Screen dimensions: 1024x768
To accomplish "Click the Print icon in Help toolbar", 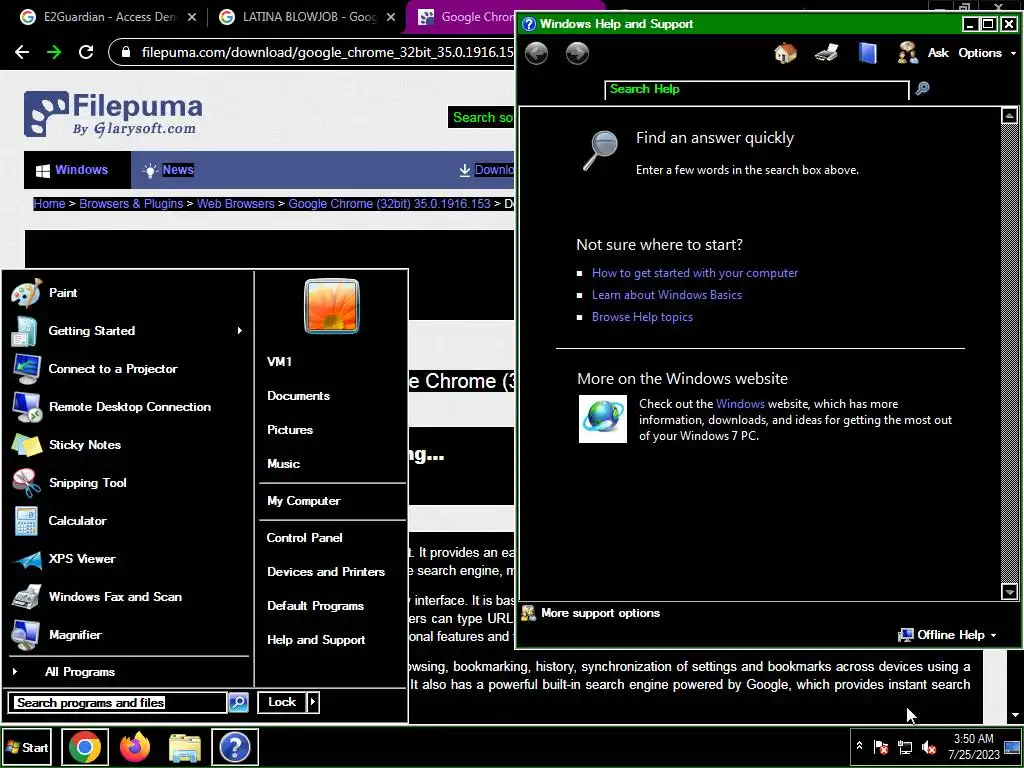I will click(x=826, y=53).
